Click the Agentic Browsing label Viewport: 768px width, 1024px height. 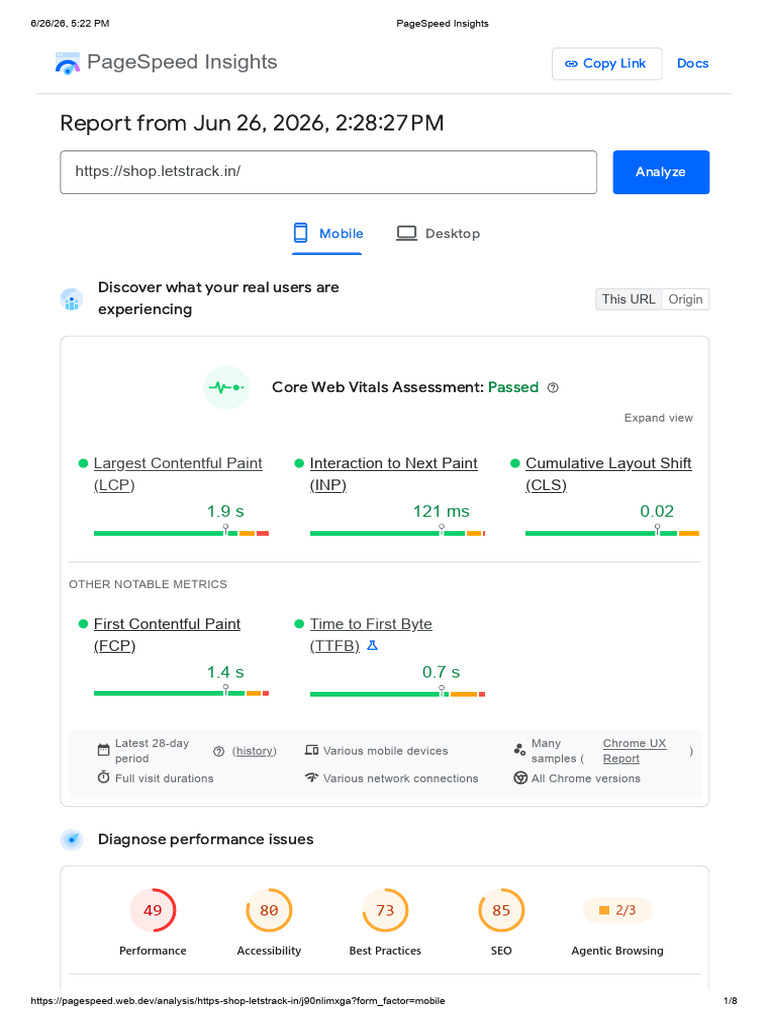tap(617, 951)
